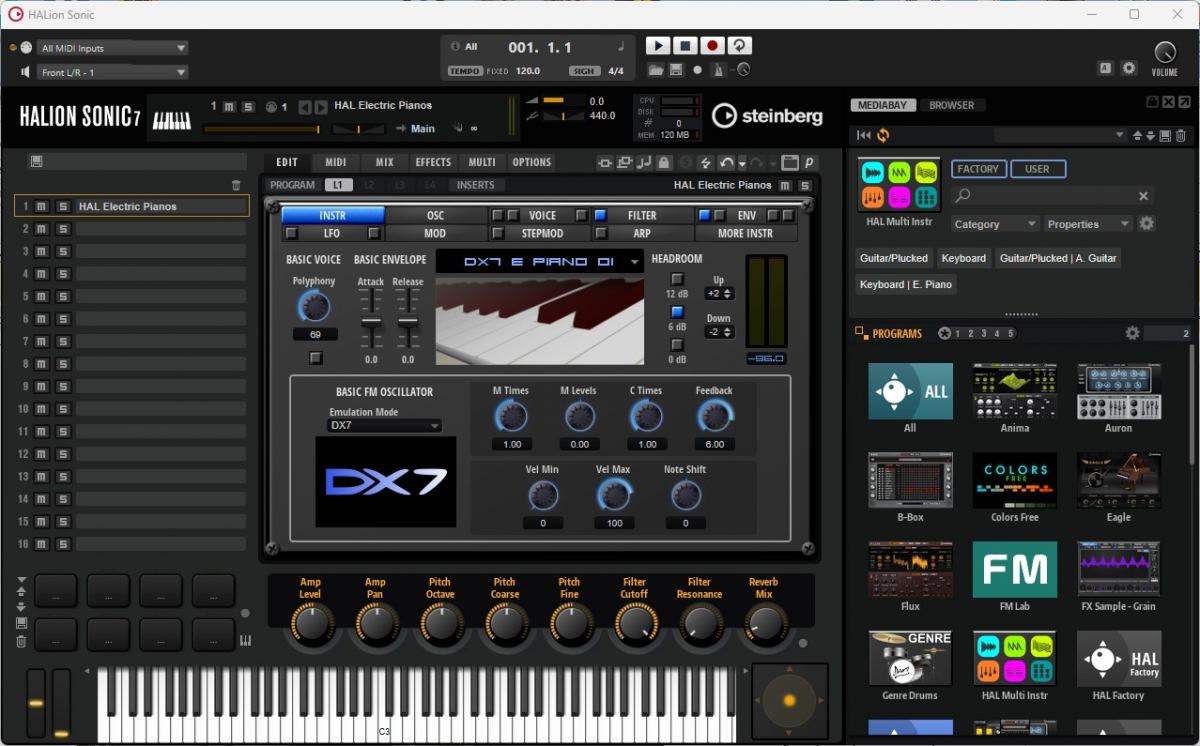Image resolution: width=1200 pixels, height=746 pixels.
Task: Click the MediaBay panel lock icon
Action: tap(1152, 102)
